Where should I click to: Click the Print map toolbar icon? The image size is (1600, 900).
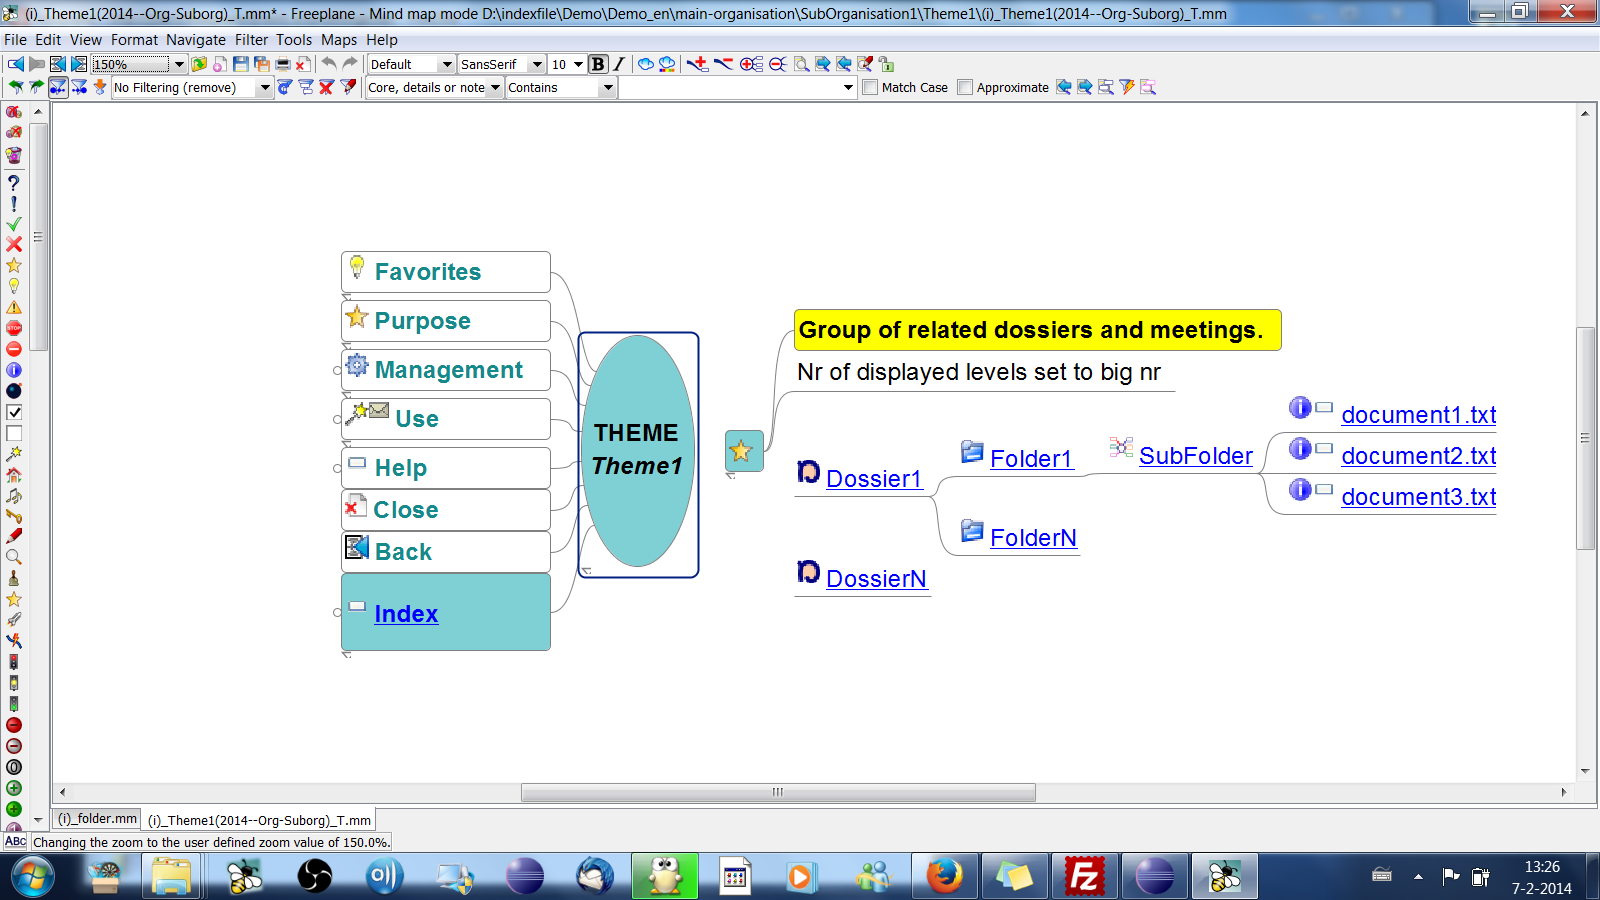coord(283,64)
